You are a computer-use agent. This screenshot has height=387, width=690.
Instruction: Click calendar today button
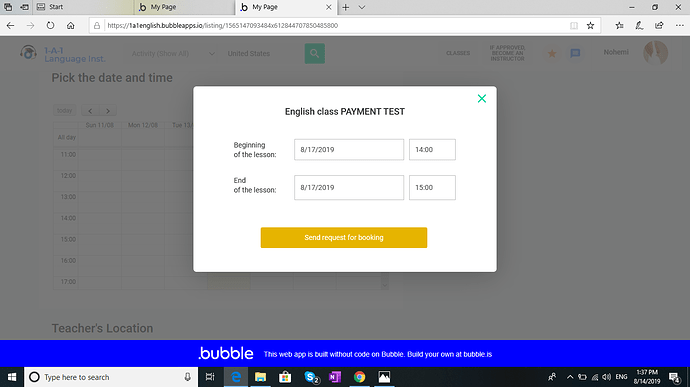64,111
